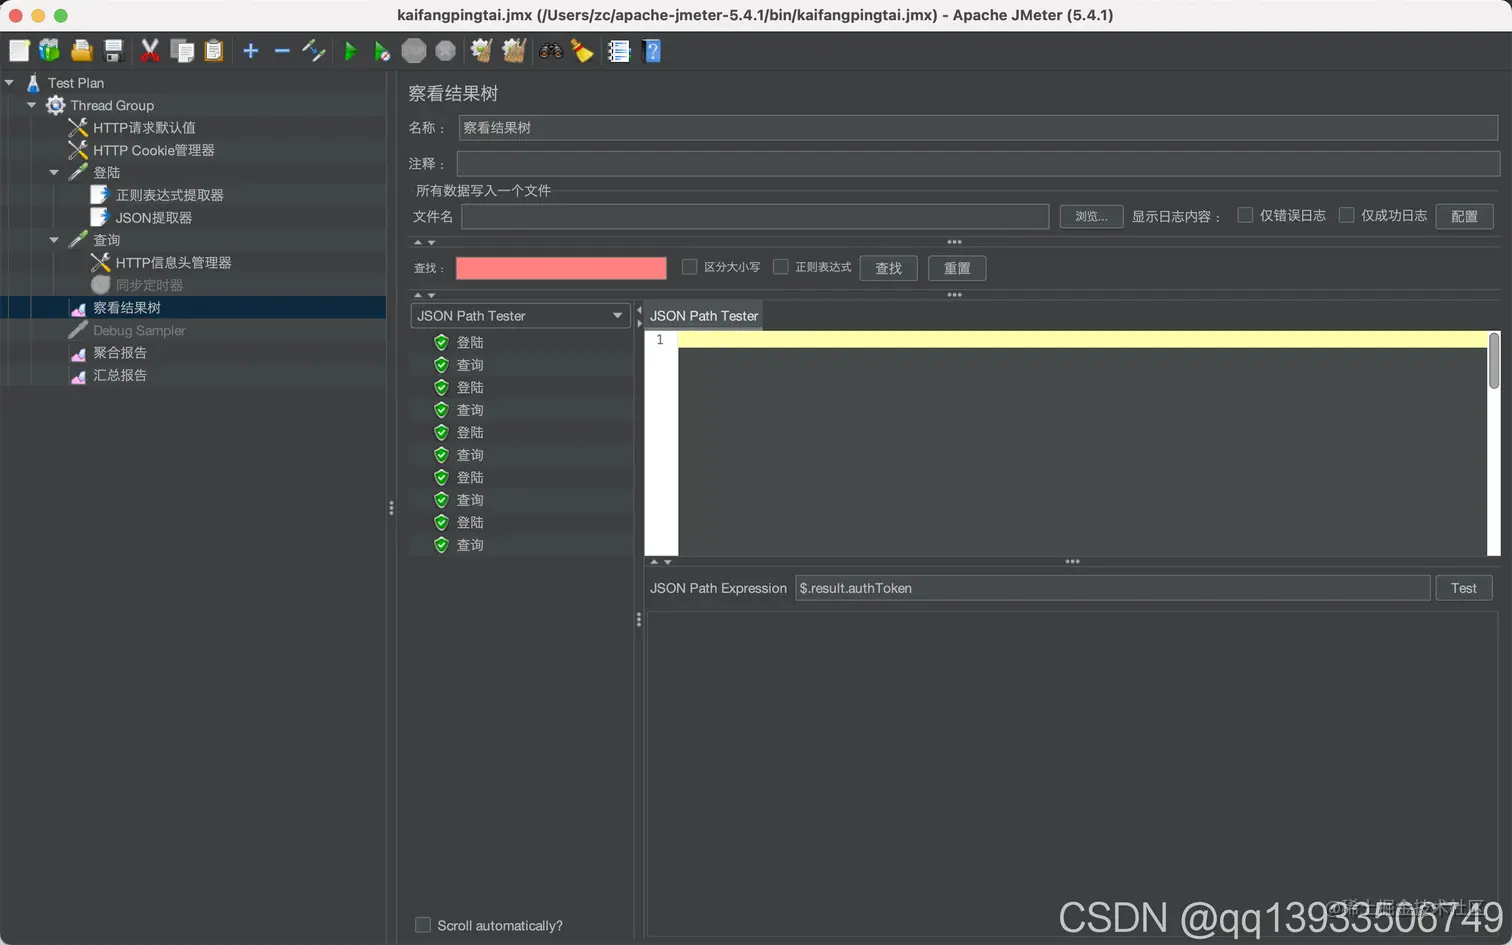Click the 名称 name field
Screen dimensions: 1512x945
click(978, 128)
